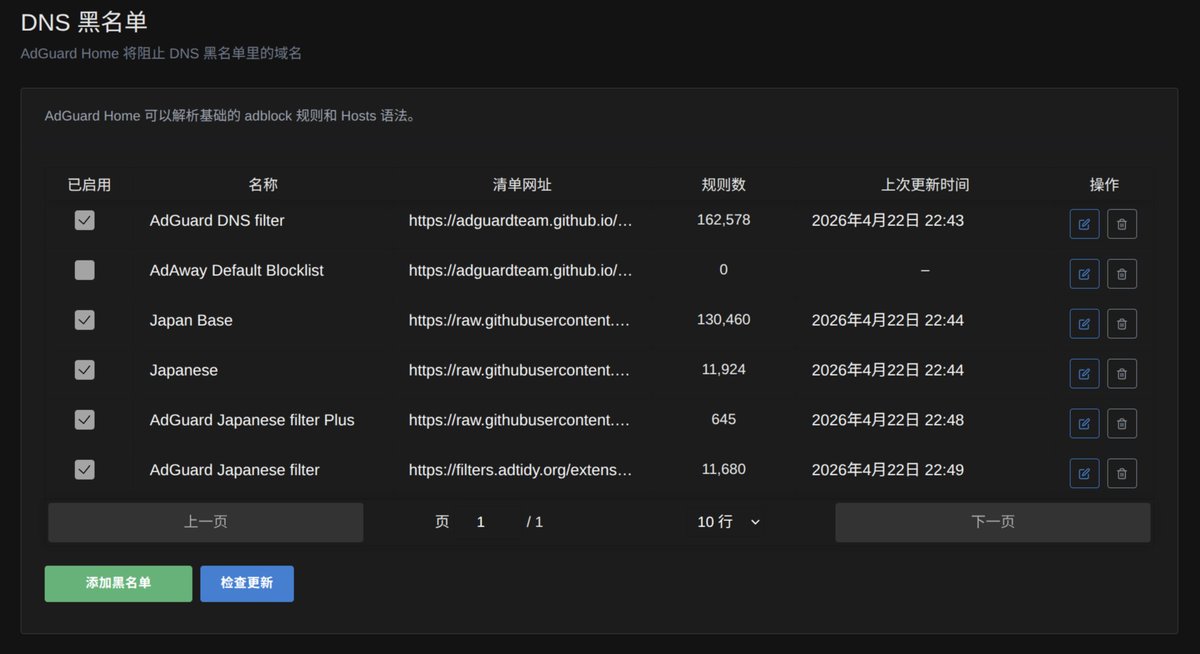Select the AdGuard Japanese filter Plus name
This screenshot has width=1200, height=654.
(x=252, y=420)
